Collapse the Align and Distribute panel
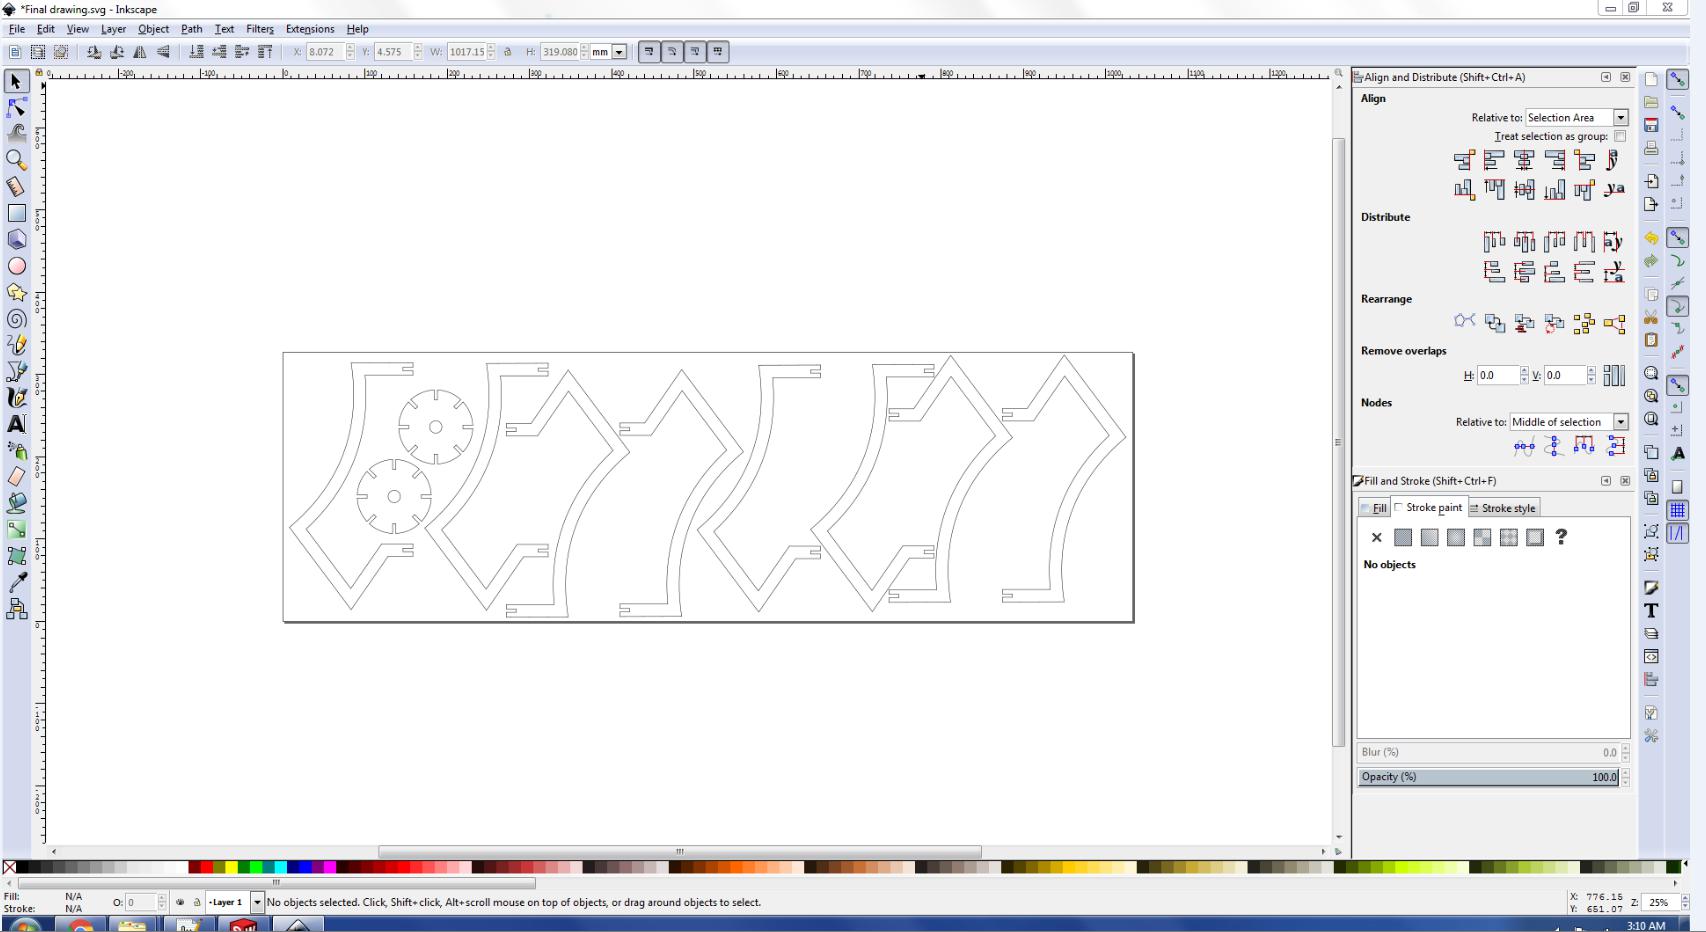Image resolution: width=1706 pixels, height=932 pixels. 1606,77
